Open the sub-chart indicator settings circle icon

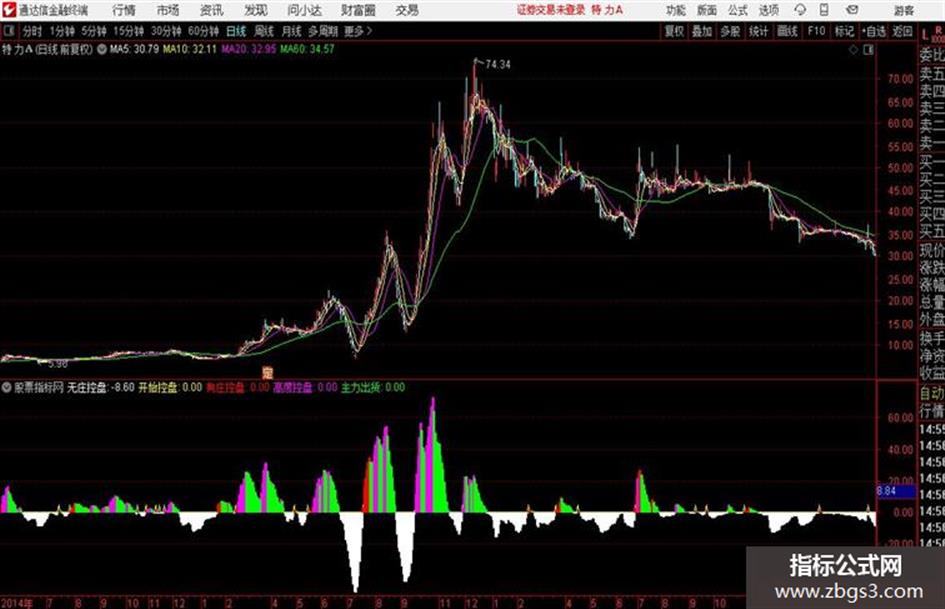point(7,387)
